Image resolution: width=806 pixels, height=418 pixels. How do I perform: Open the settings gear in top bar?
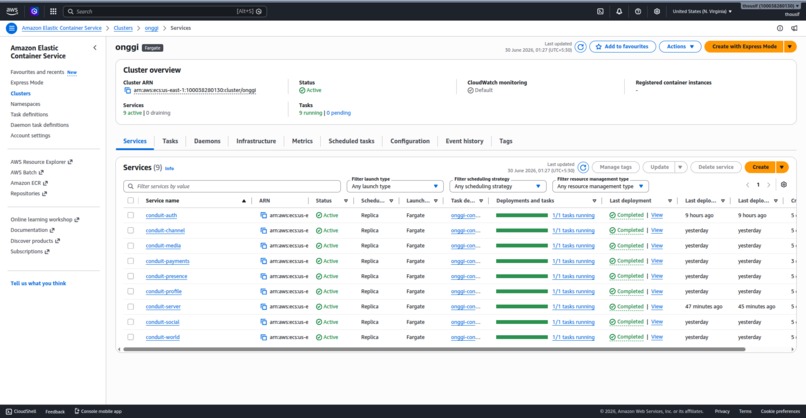click(x=656, y=11)
